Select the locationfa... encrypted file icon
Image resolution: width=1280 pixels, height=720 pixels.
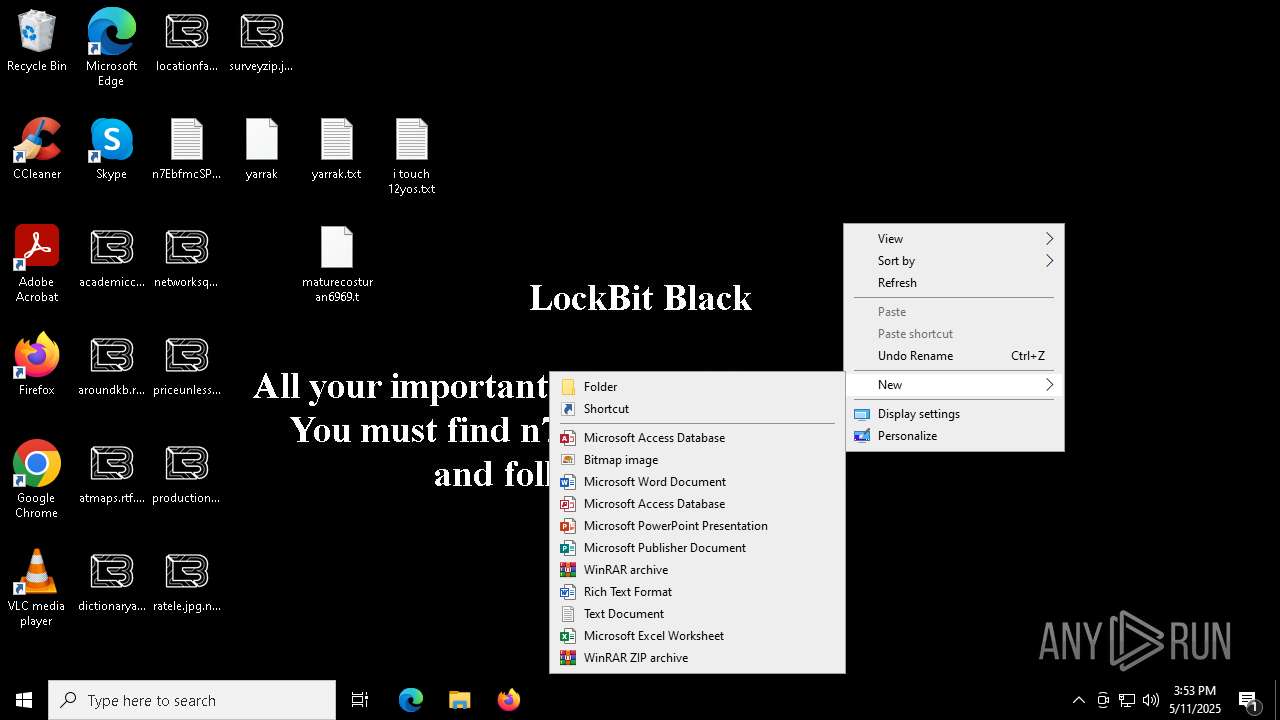[186, 41]
